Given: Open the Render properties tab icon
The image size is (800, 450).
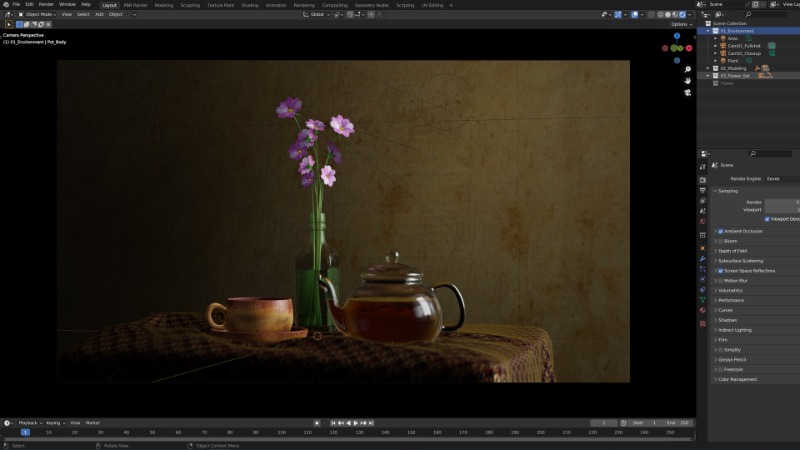Looking at the screenshot, I should pos(703,179).
